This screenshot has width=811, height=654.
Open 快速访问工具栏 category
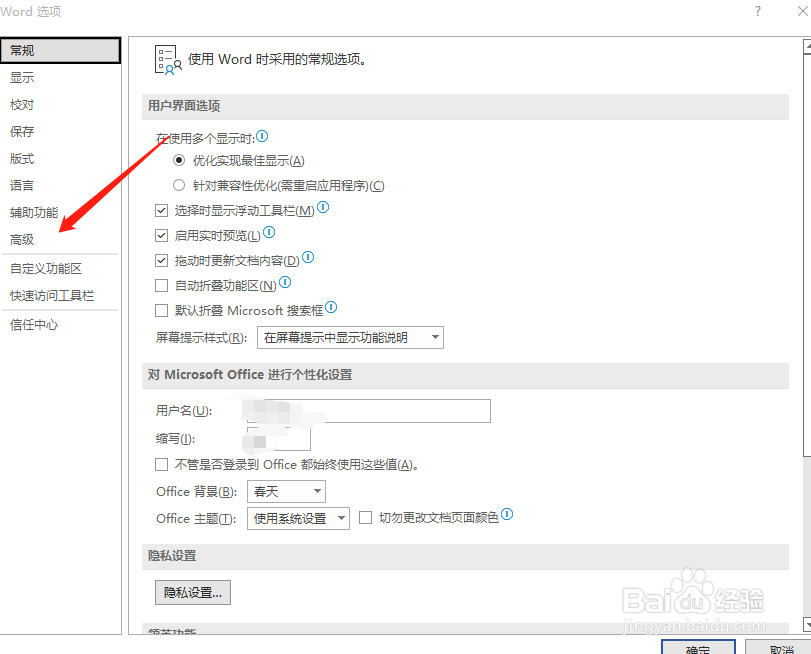61,295
